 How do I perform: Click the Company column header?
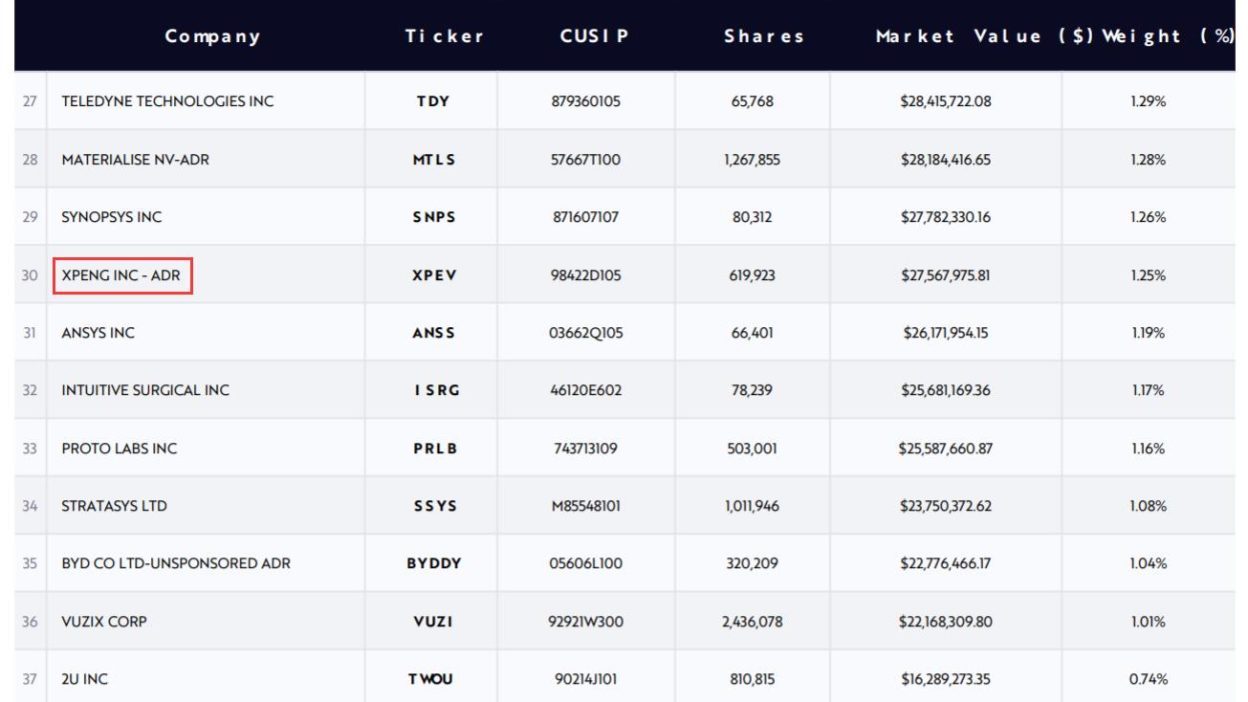coord(213,36)
